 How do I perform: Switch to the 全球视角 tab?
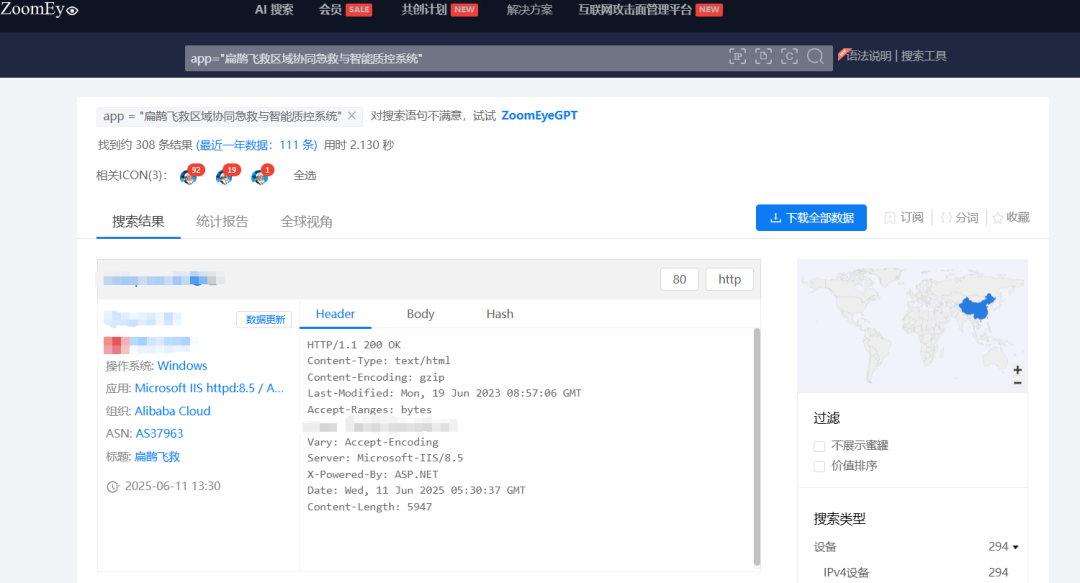point(307,221)
